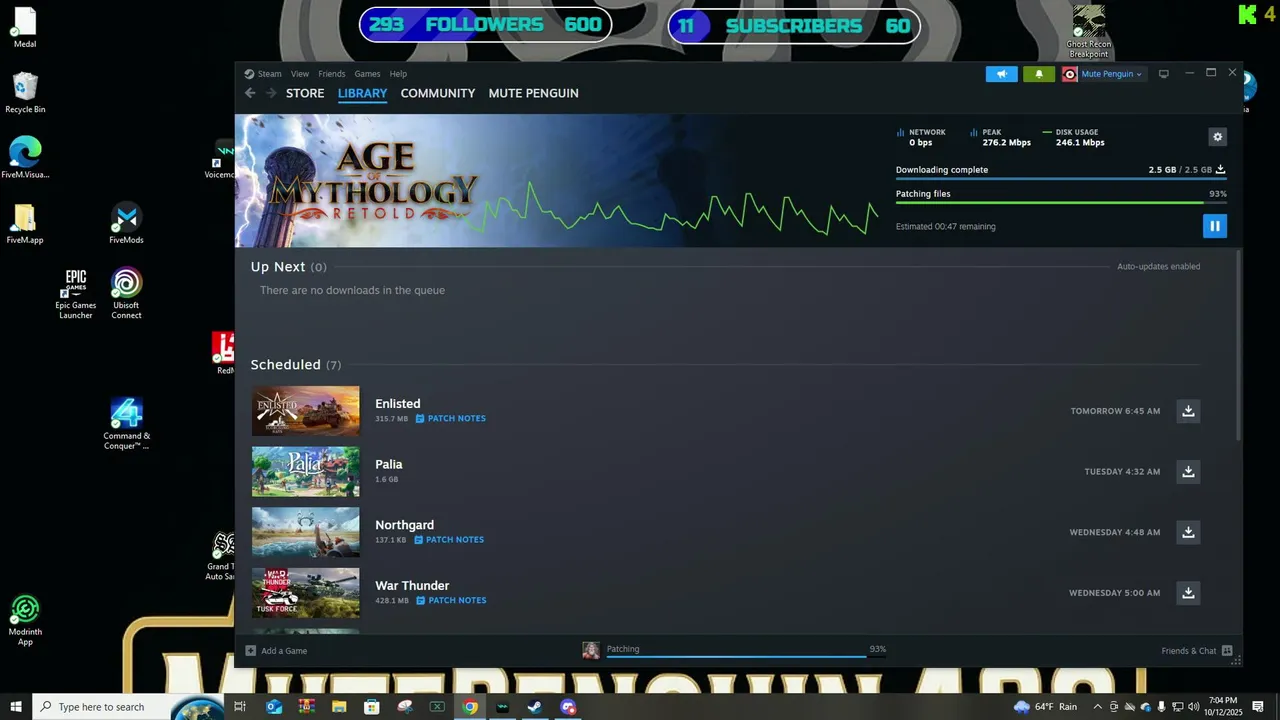The height and width of the screenshot is (720, 1280).
Task: Select the Modrinth App desktop icon
Action: (x=25, y=621)
